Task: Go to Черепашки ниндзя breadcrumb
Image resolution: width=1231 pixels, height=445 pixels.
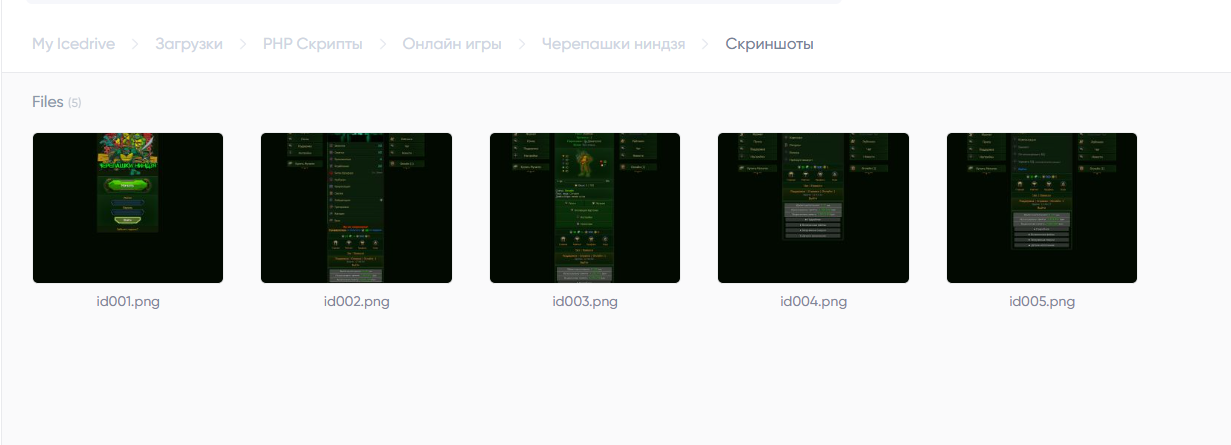Action: [614, 44]
